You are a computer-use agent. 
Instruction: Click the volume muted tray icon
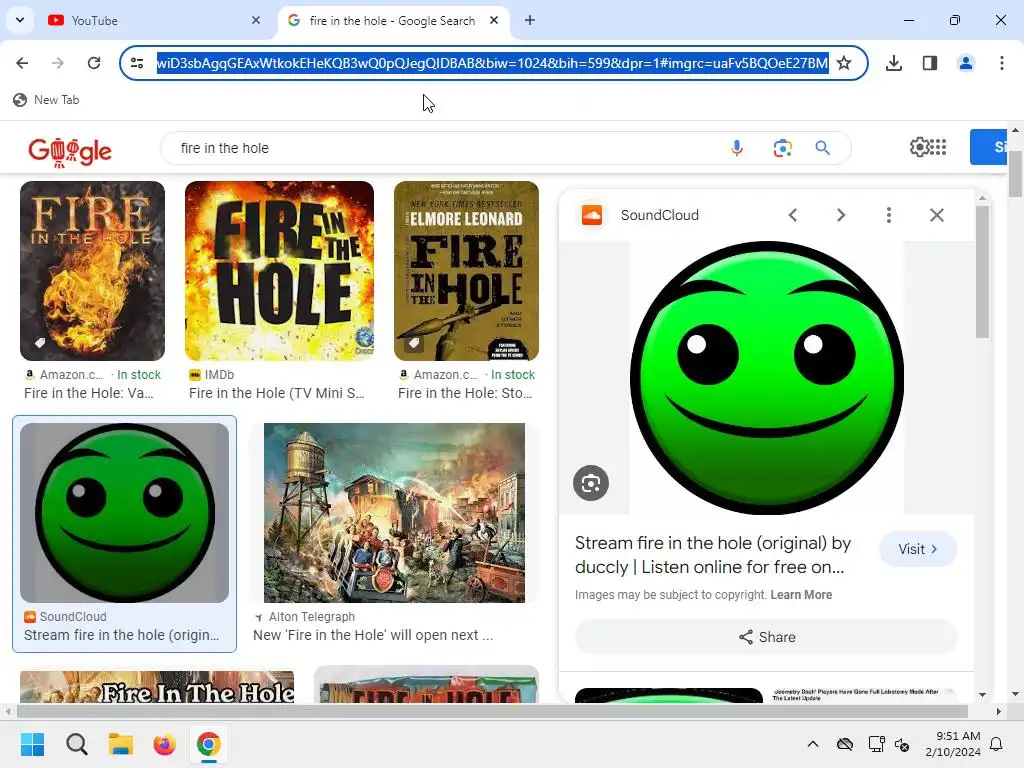click(903, 744)
